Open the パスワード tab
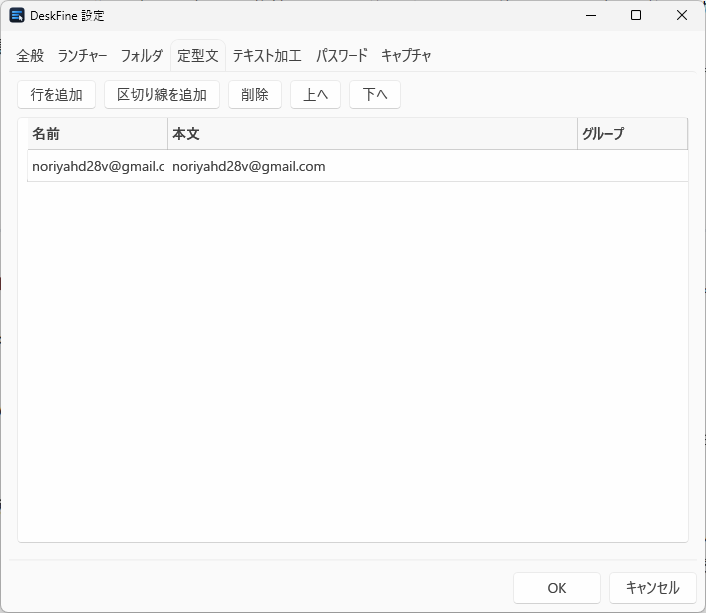706x613 pixels. pyautogui.click(x=342, y=56)
